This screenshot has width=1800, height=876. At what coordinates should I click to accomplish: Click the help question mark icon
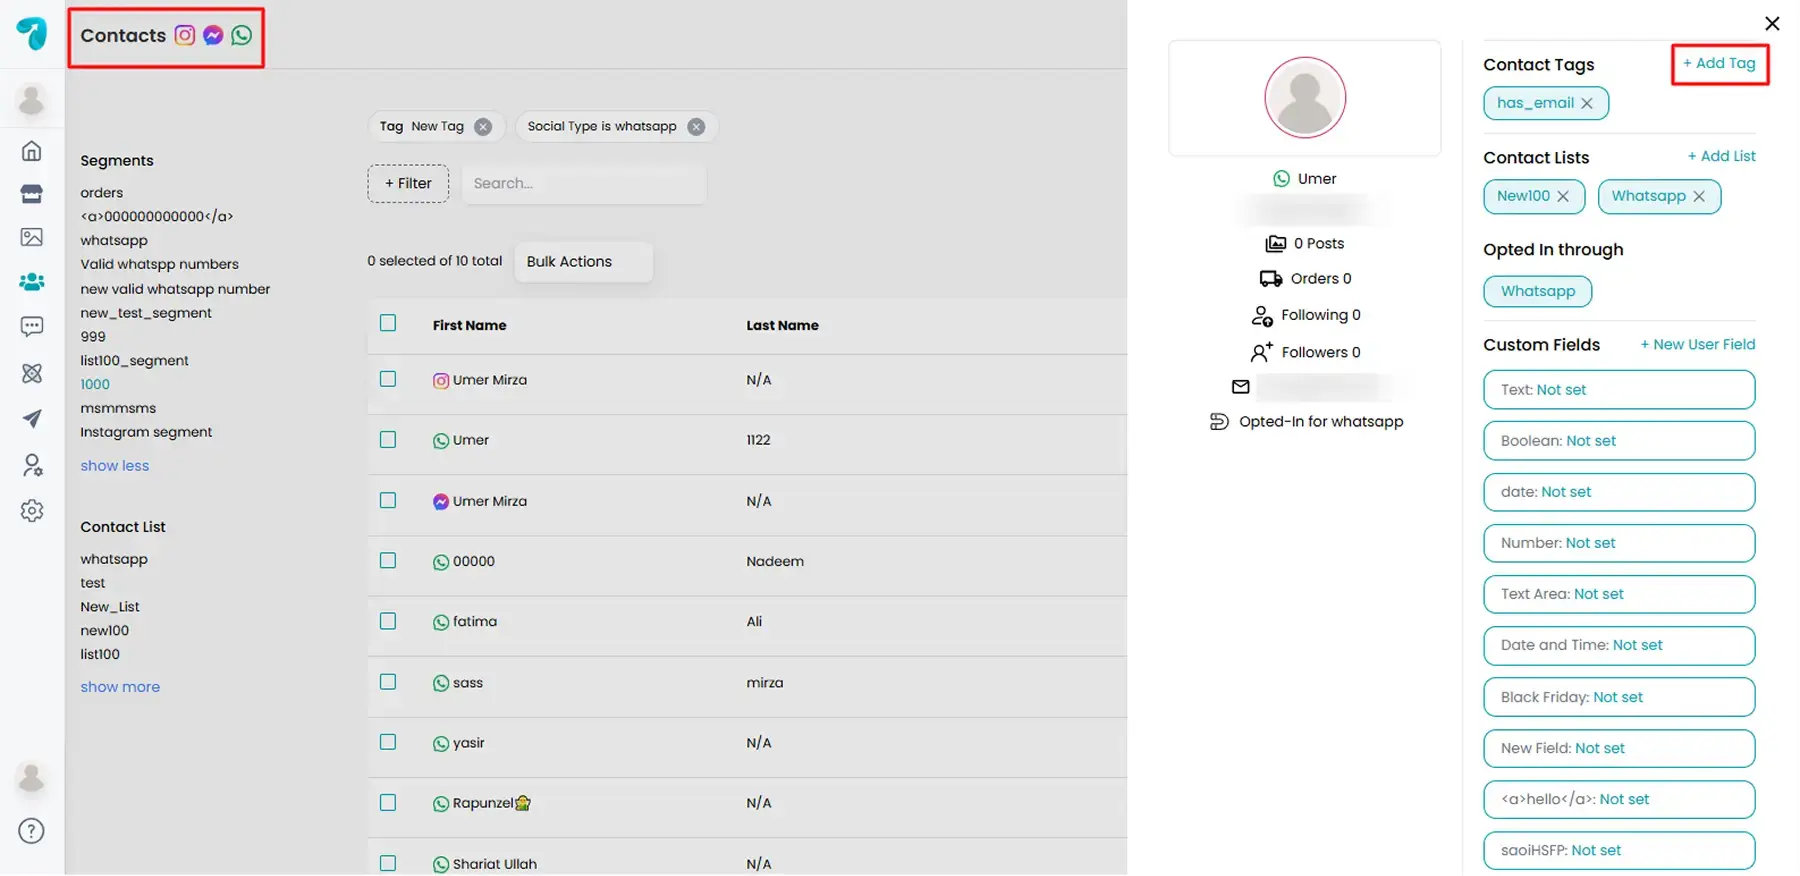(32, 831)
